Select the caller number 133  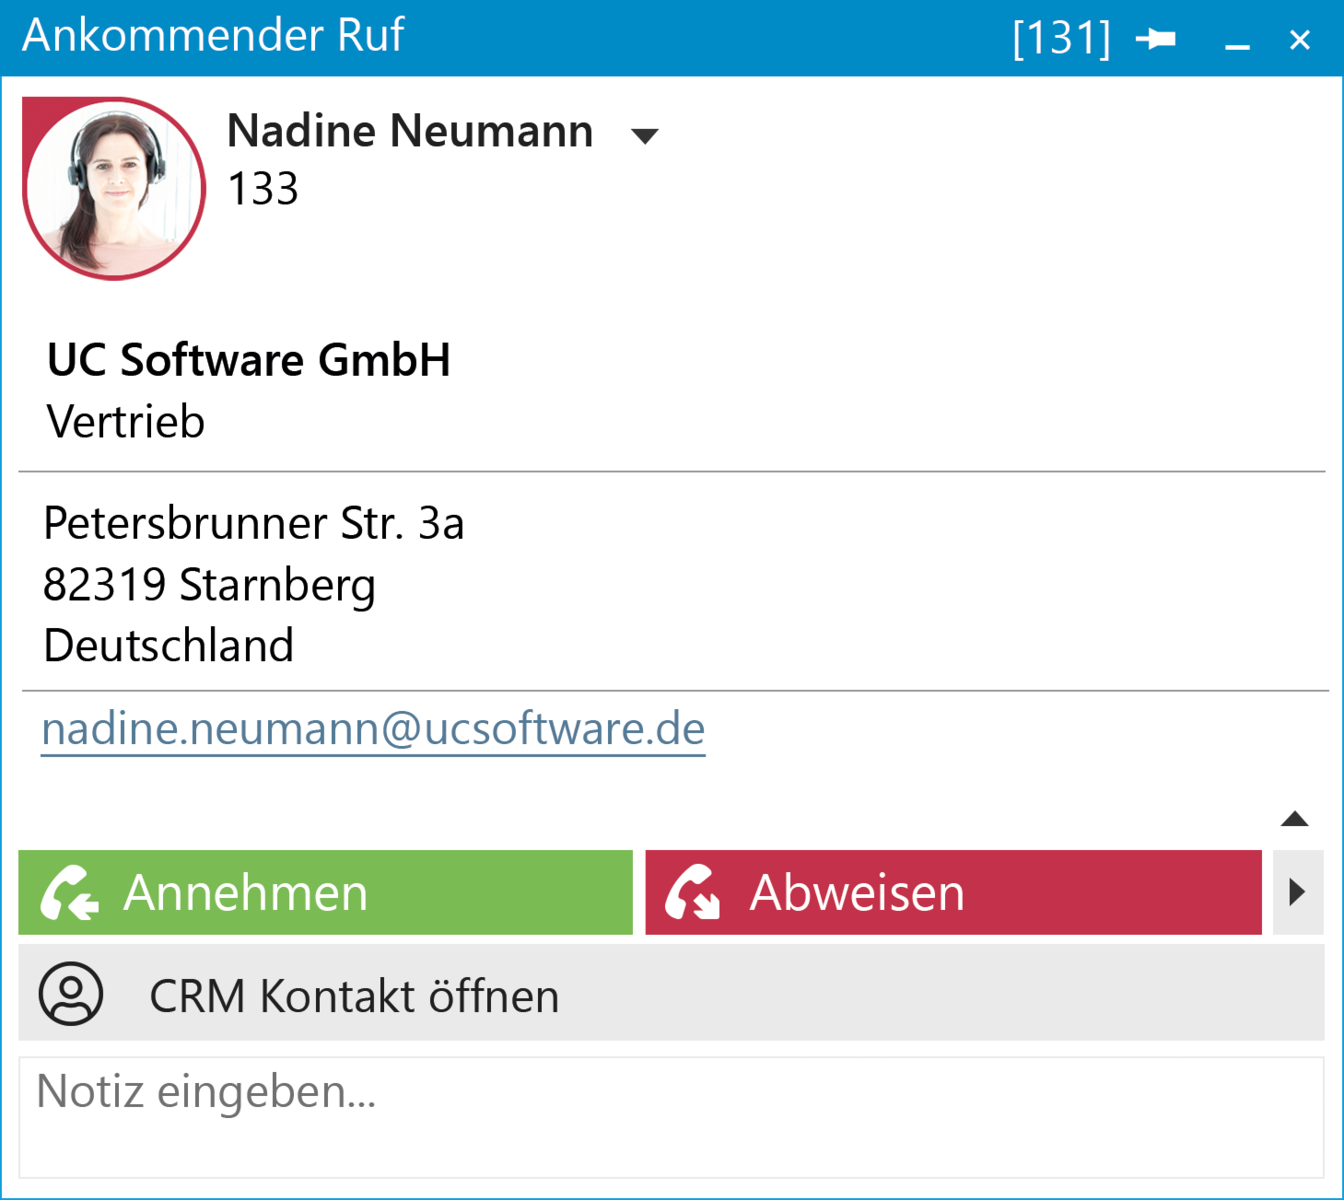pyautogui.click(x=264, y=187)
